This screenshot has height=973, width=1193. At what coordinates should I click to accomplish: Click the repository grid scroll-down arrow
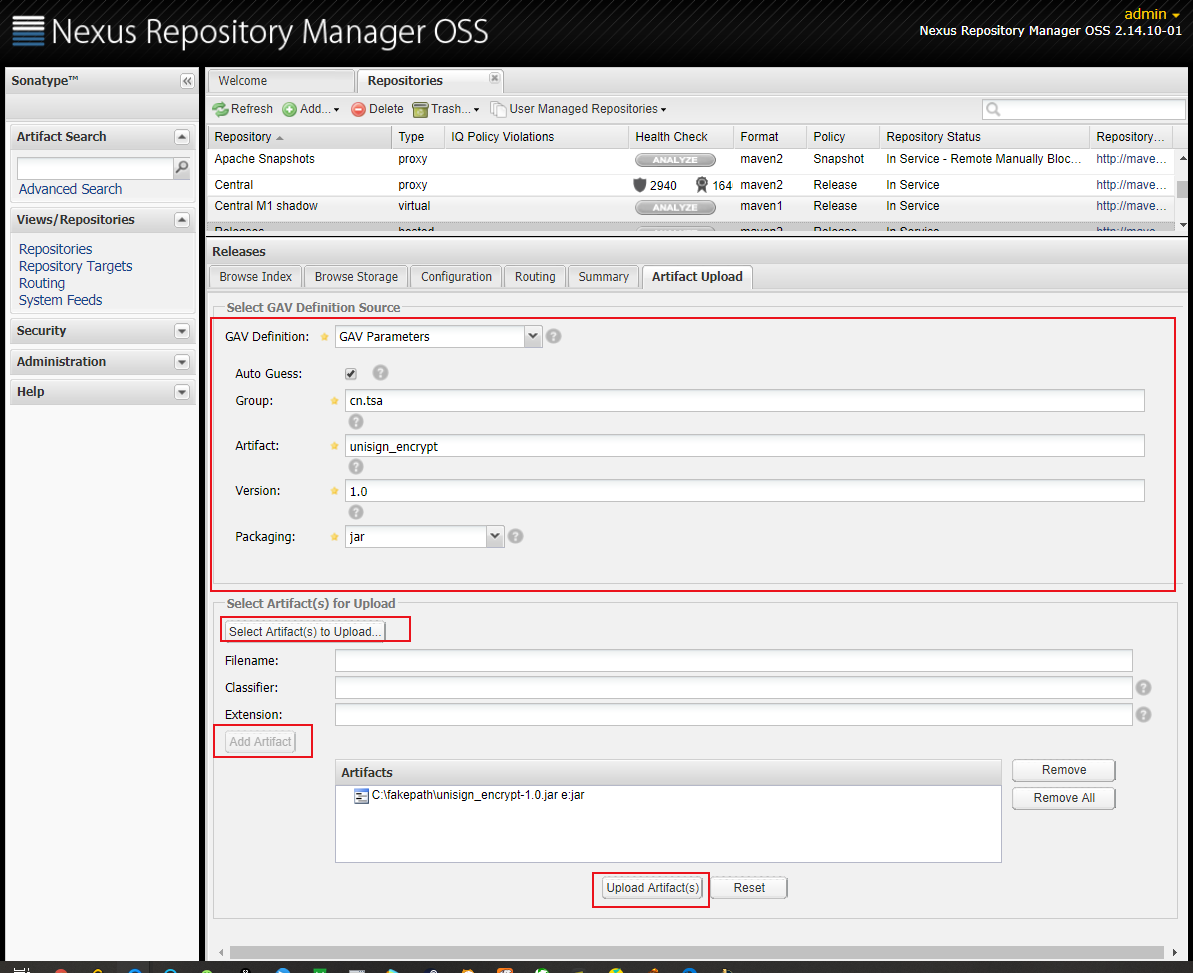1182,225
